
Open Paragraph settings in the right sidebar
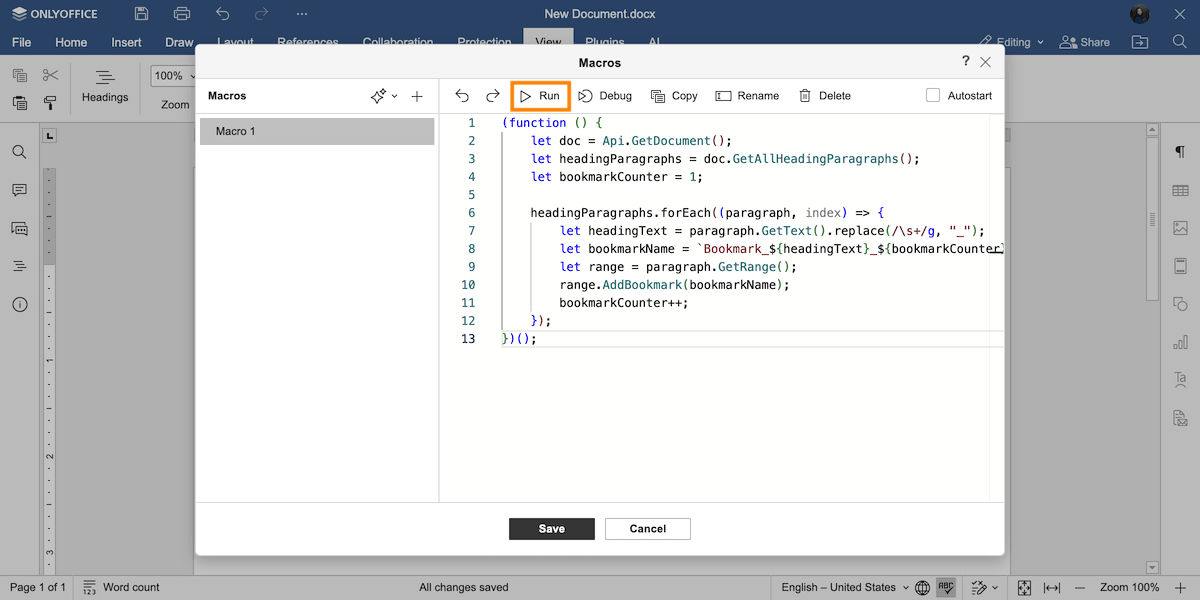point(1180,152)
